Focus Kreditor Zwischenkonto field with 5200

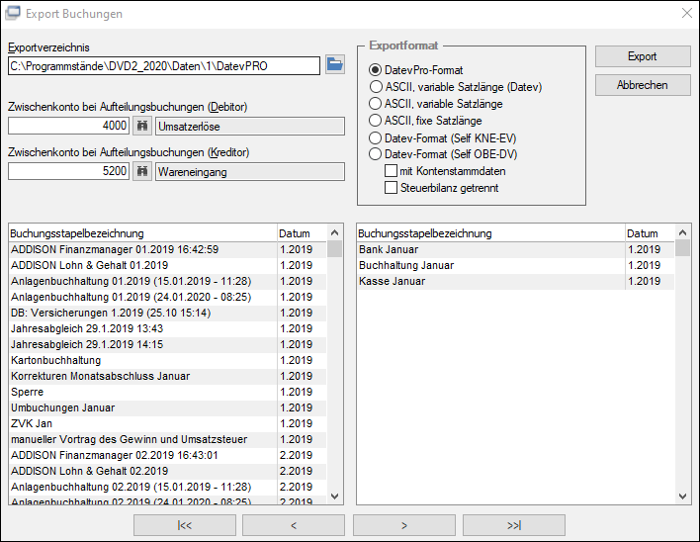(69, 171)
